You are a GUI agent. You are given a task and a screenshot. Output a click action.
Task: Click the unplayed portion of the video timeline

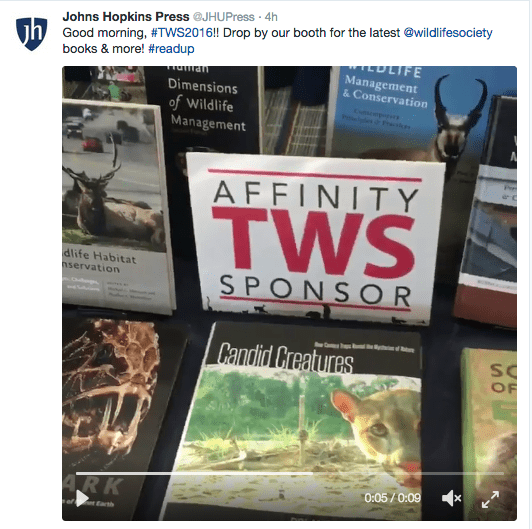408,473
